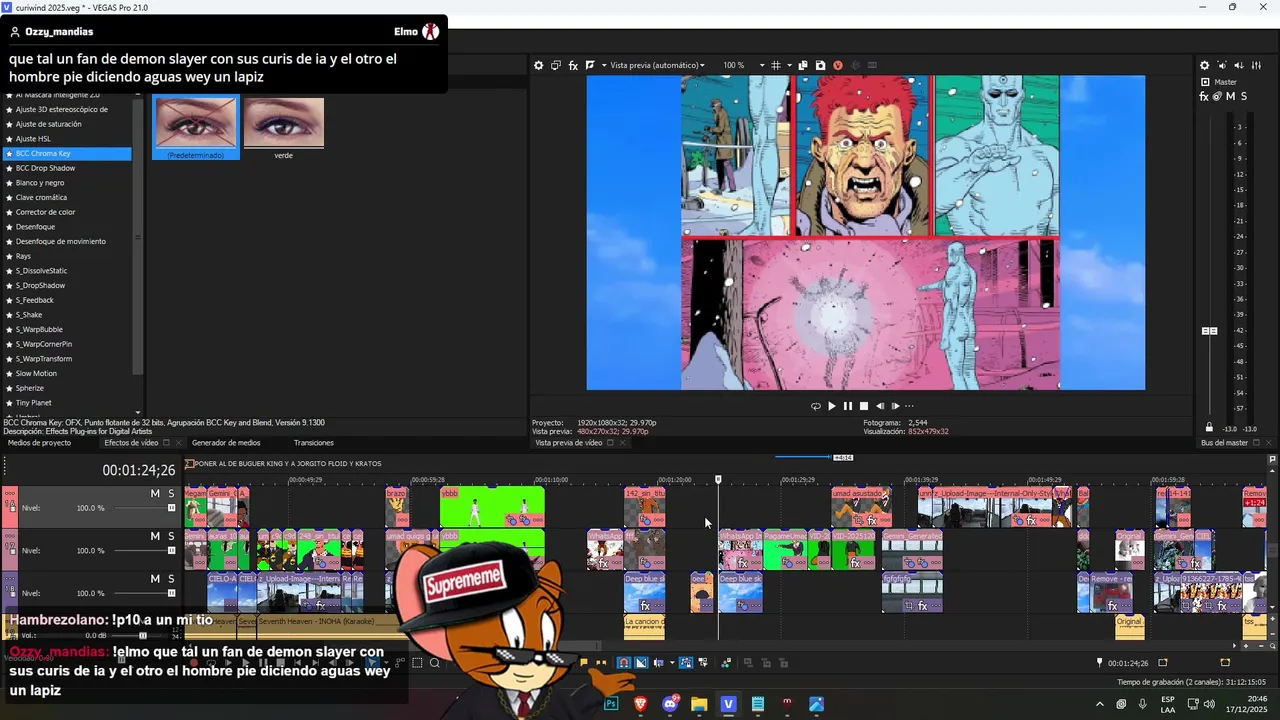
Task: Open Vista previa (automático) quality dropdown
Action: (x=657, y=65)
